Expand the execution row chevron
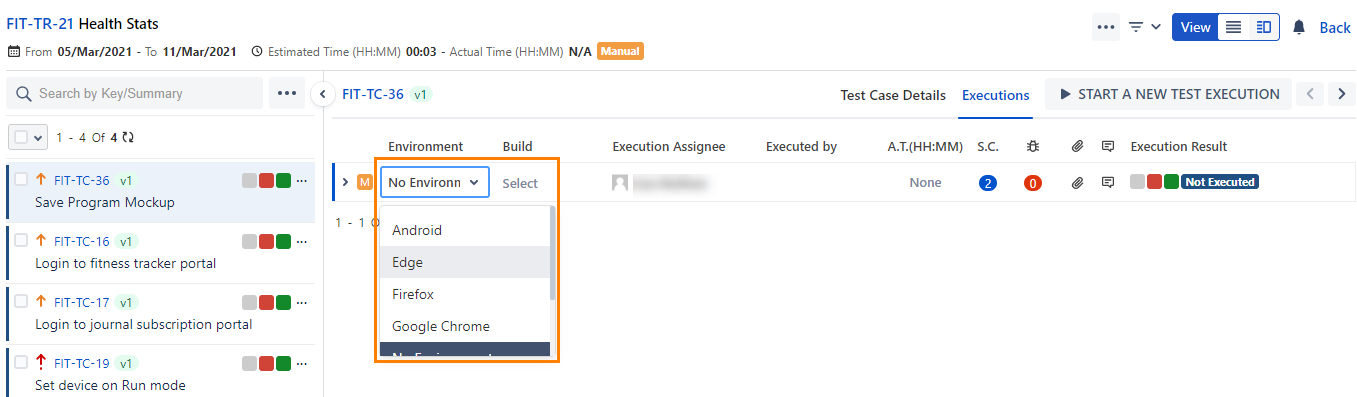 click(x=346, y=182)
